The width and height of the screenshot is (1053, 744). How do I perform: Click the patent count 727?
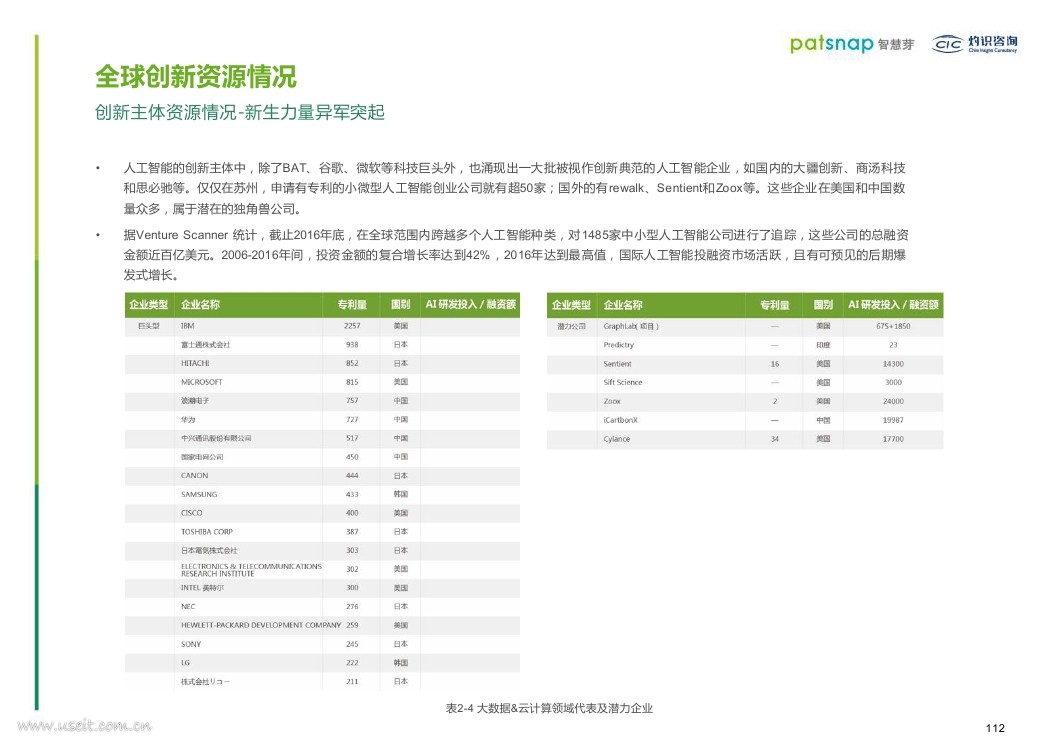(352, 420)
